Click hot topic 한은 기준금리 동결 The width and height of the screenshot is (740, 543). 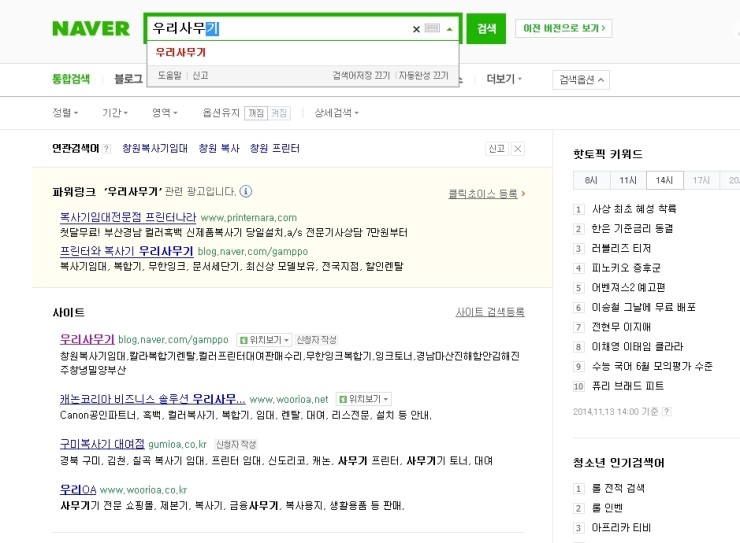pyautogui.click(x=632, y=229)
